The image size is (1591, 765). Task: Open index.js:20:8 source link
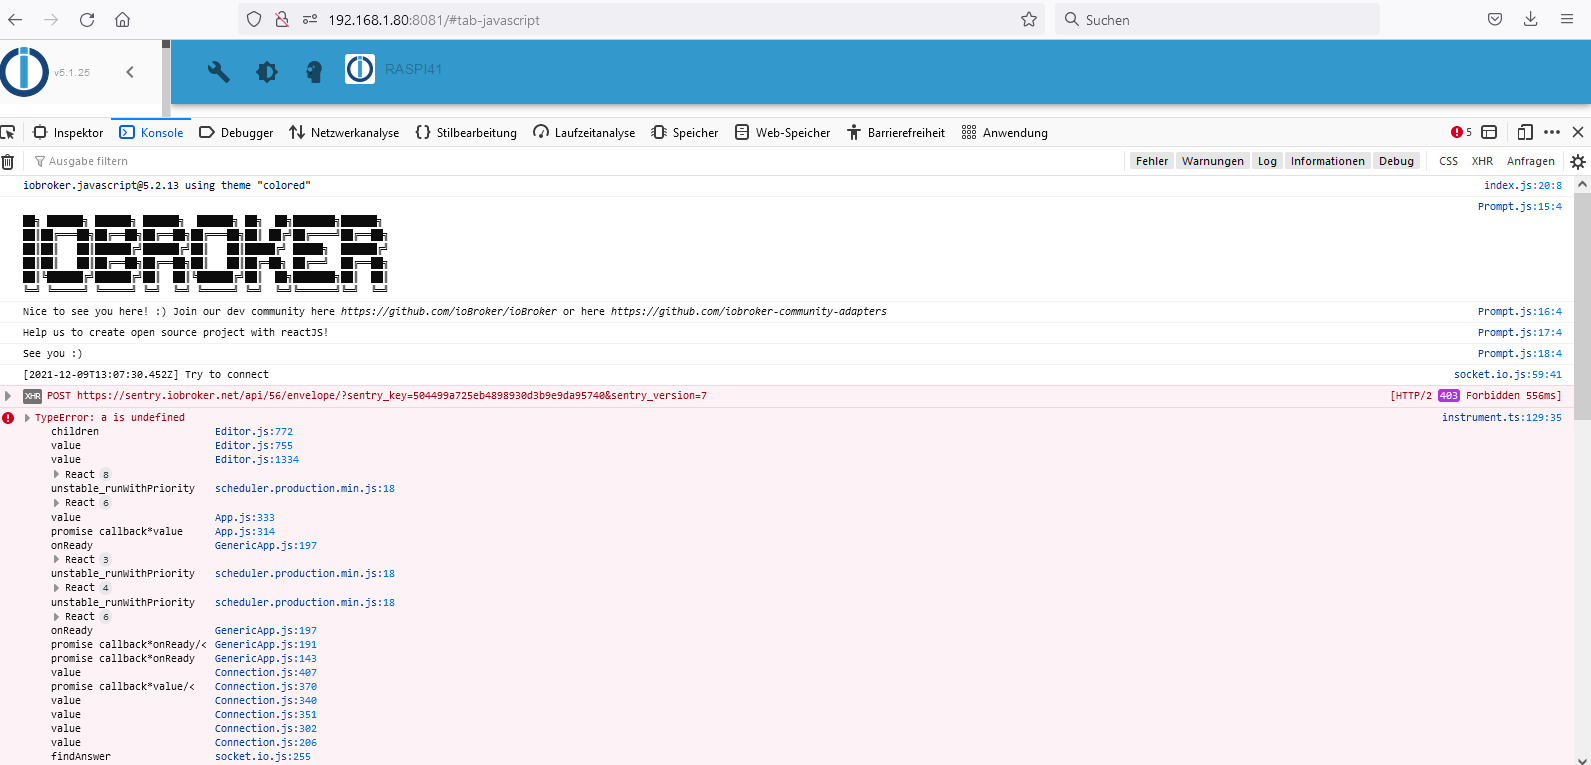point(1523,186)
